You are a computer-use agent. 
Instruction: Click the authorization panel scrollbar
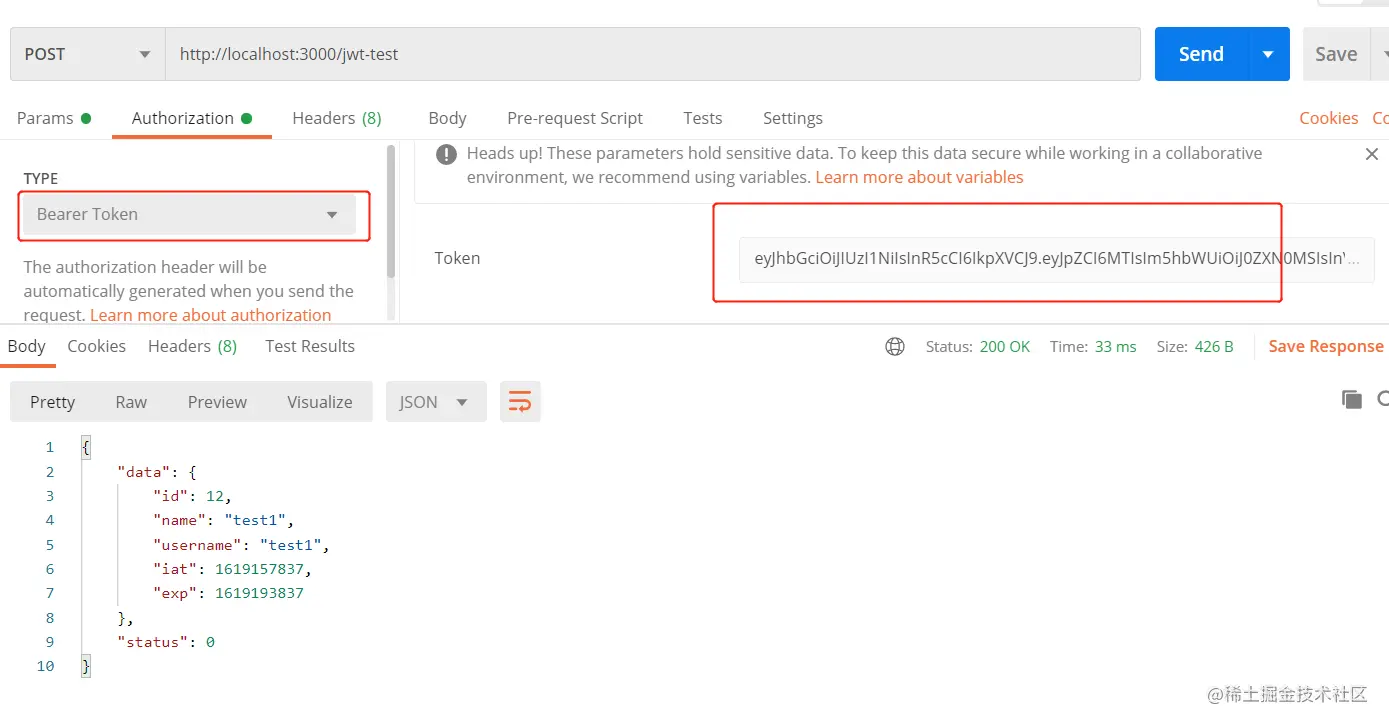coord(391,212)
